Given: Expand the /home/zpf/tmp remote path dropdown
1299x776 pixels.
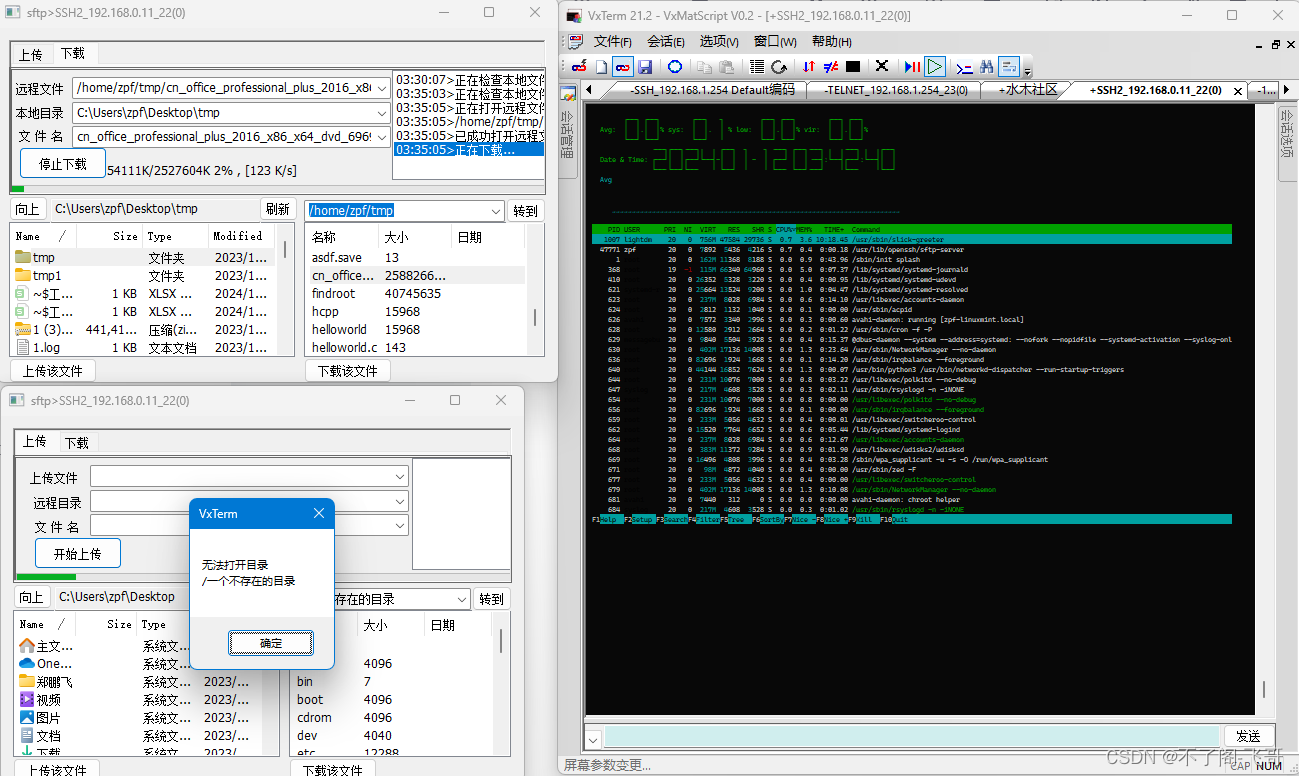Looking at the screenshot, I should click(x=496, y=211).
